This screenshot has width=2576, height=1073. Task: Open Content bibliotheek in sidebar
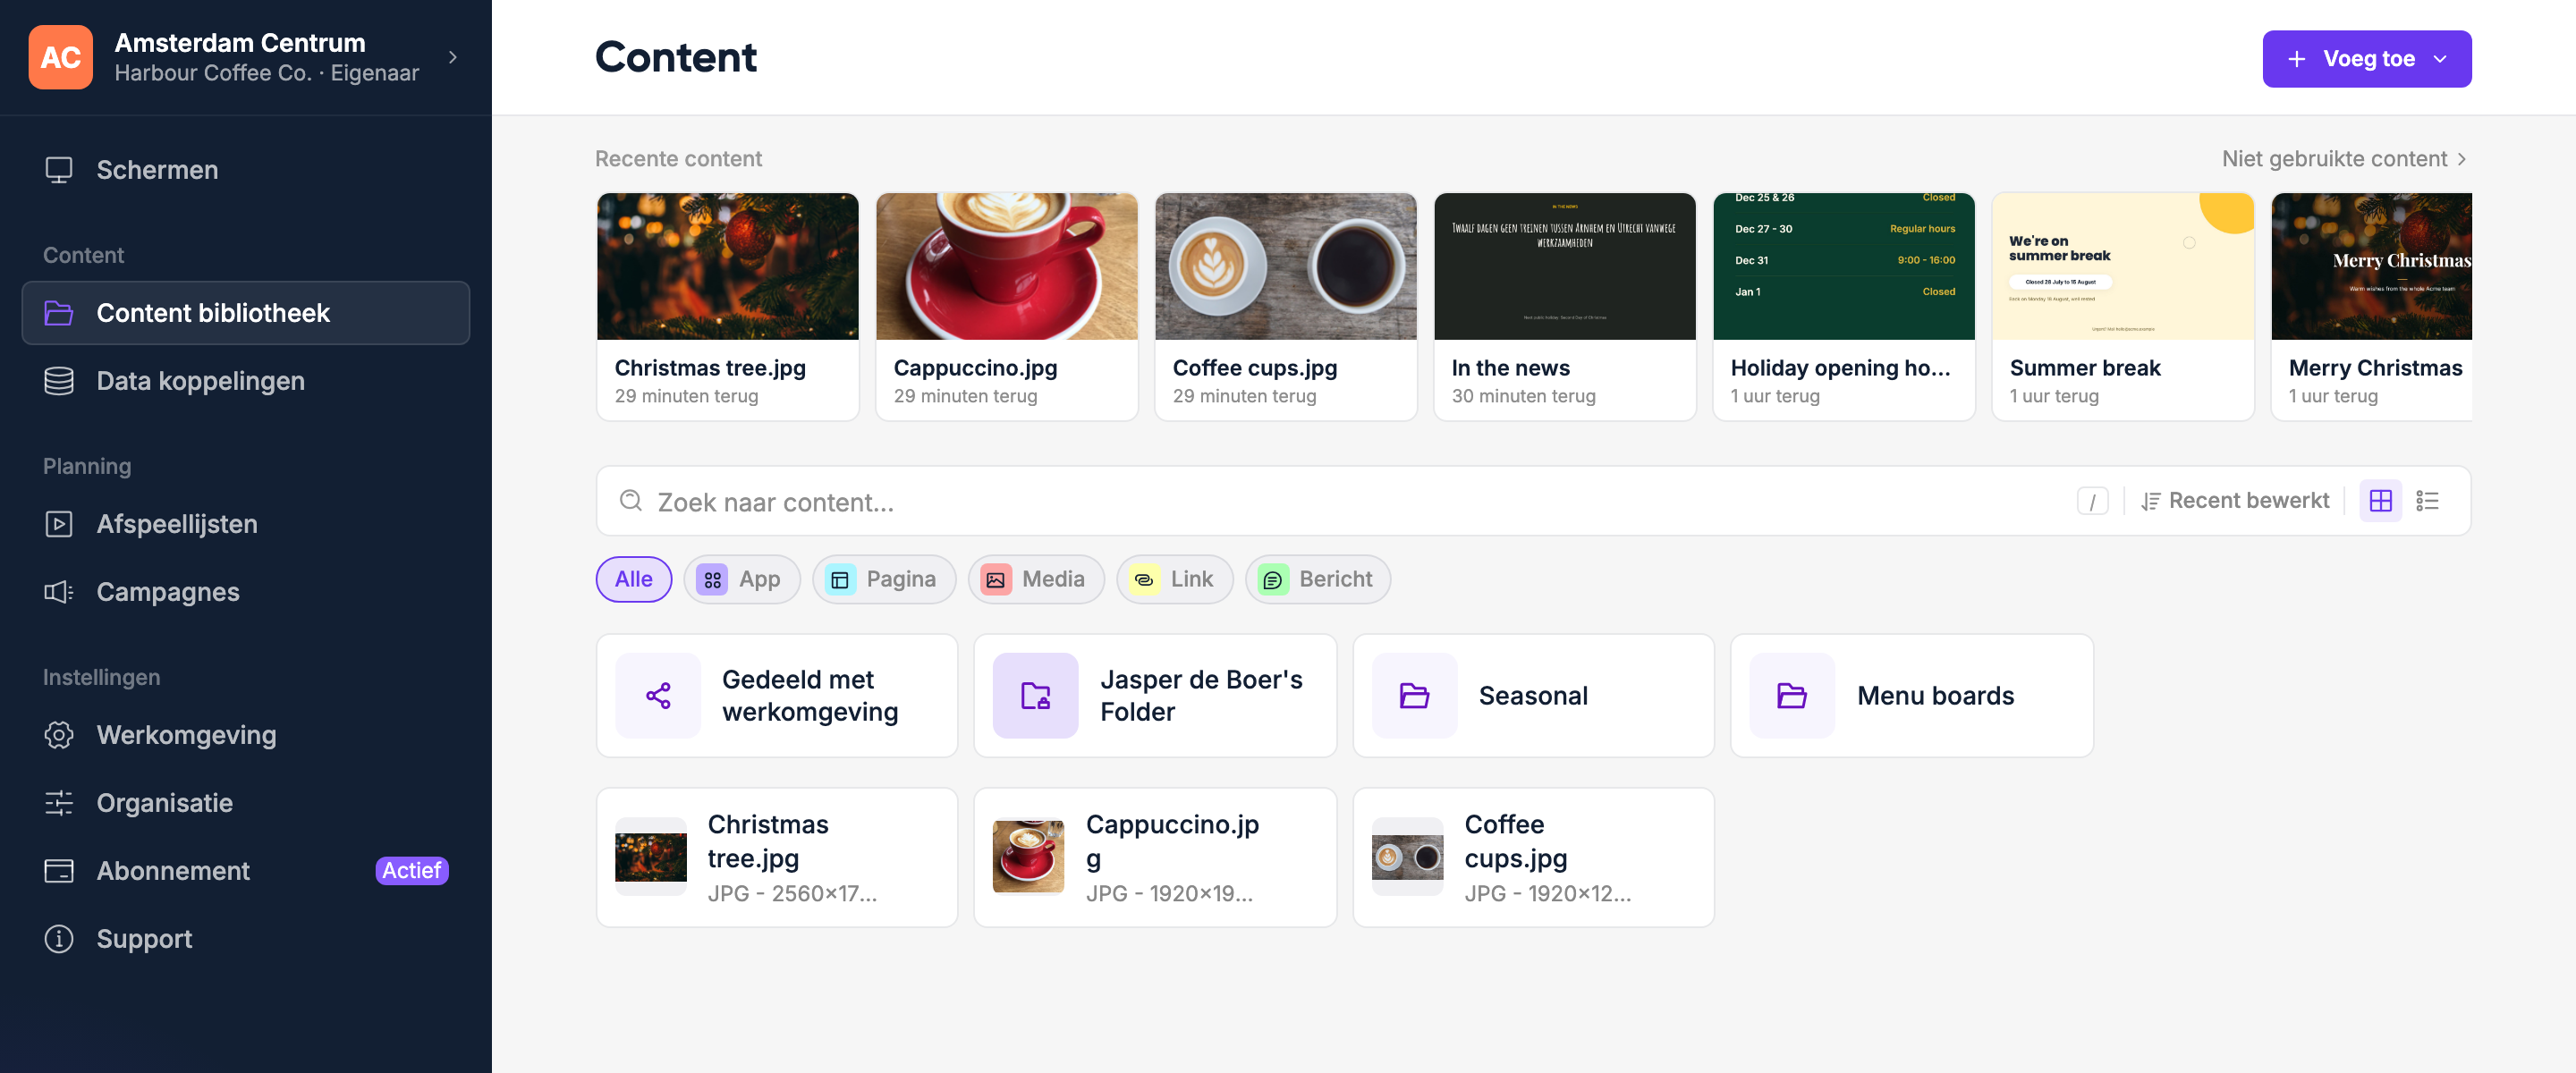point(246,313)
